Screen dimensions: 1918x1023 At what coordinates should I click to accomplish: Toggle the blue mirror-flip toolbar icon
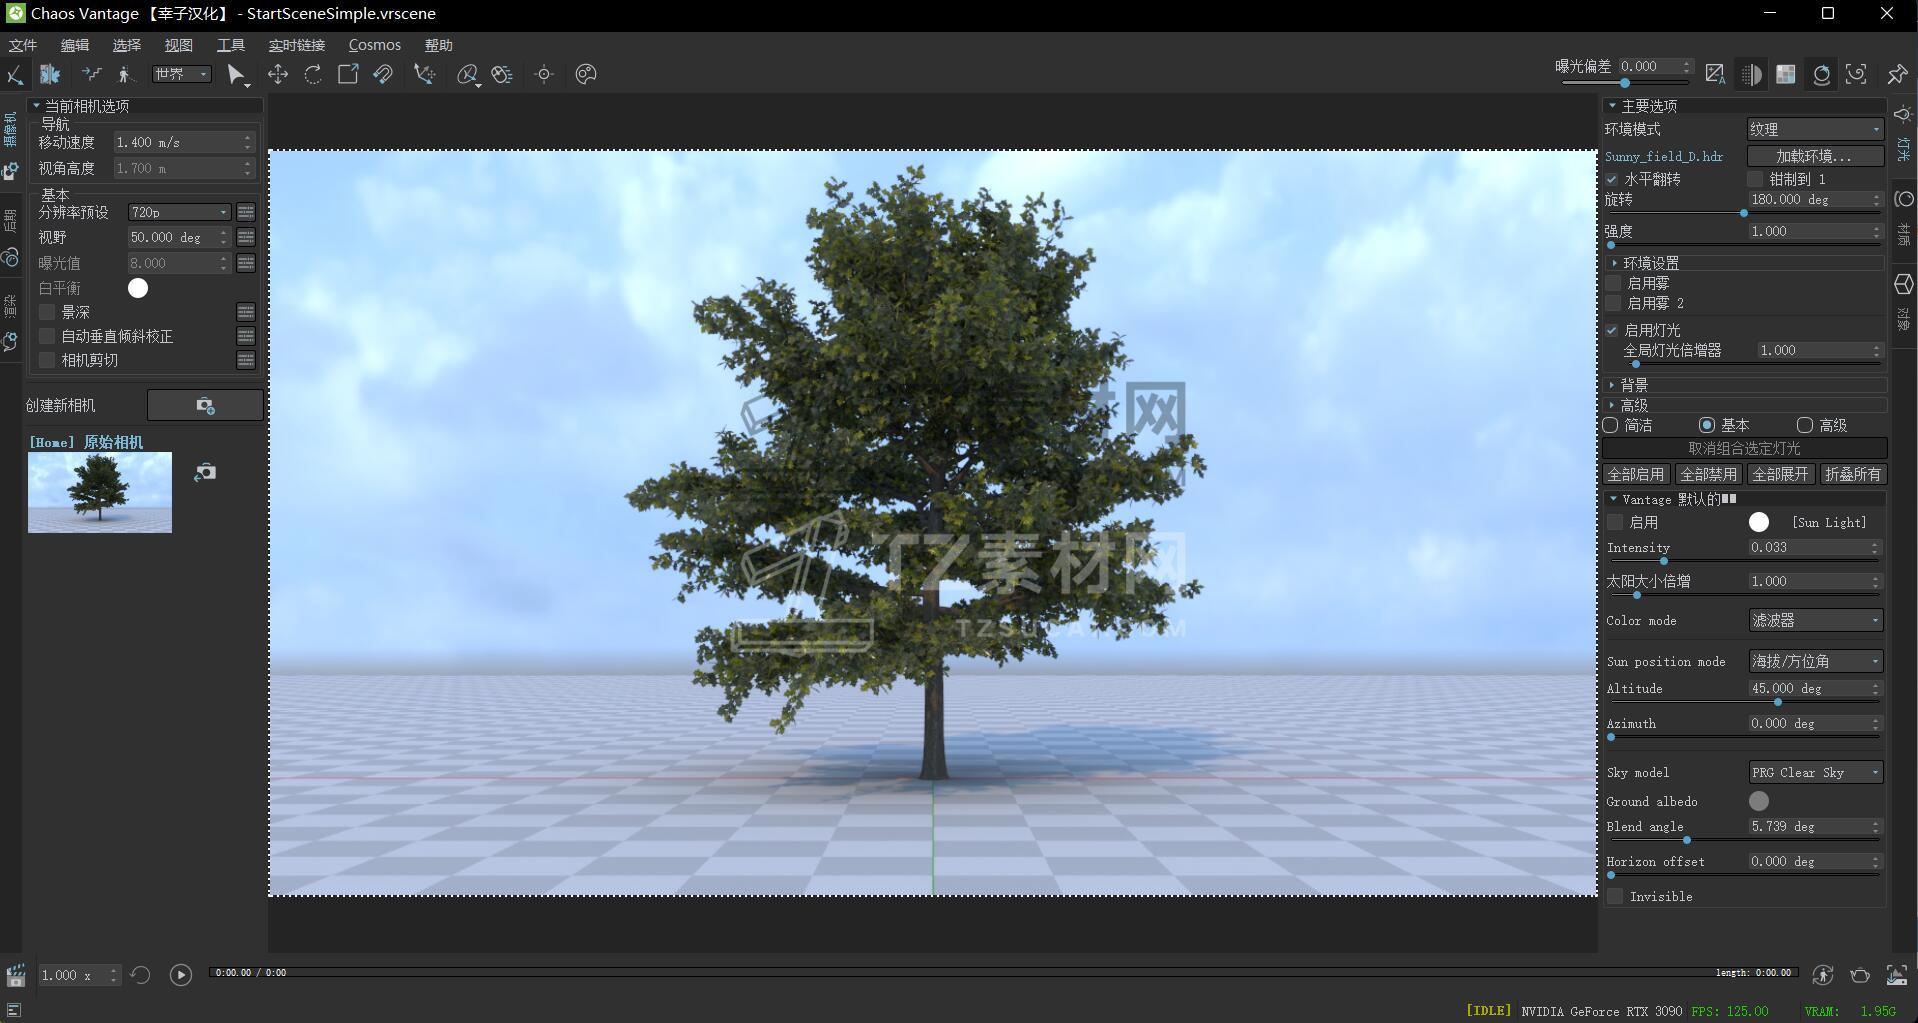50,74
